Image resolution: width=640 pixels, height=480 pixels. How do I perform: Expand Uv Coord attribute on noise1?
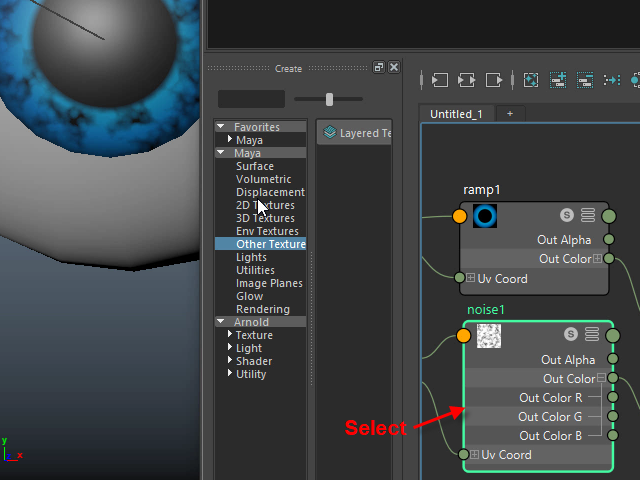(x=474, y=455)
